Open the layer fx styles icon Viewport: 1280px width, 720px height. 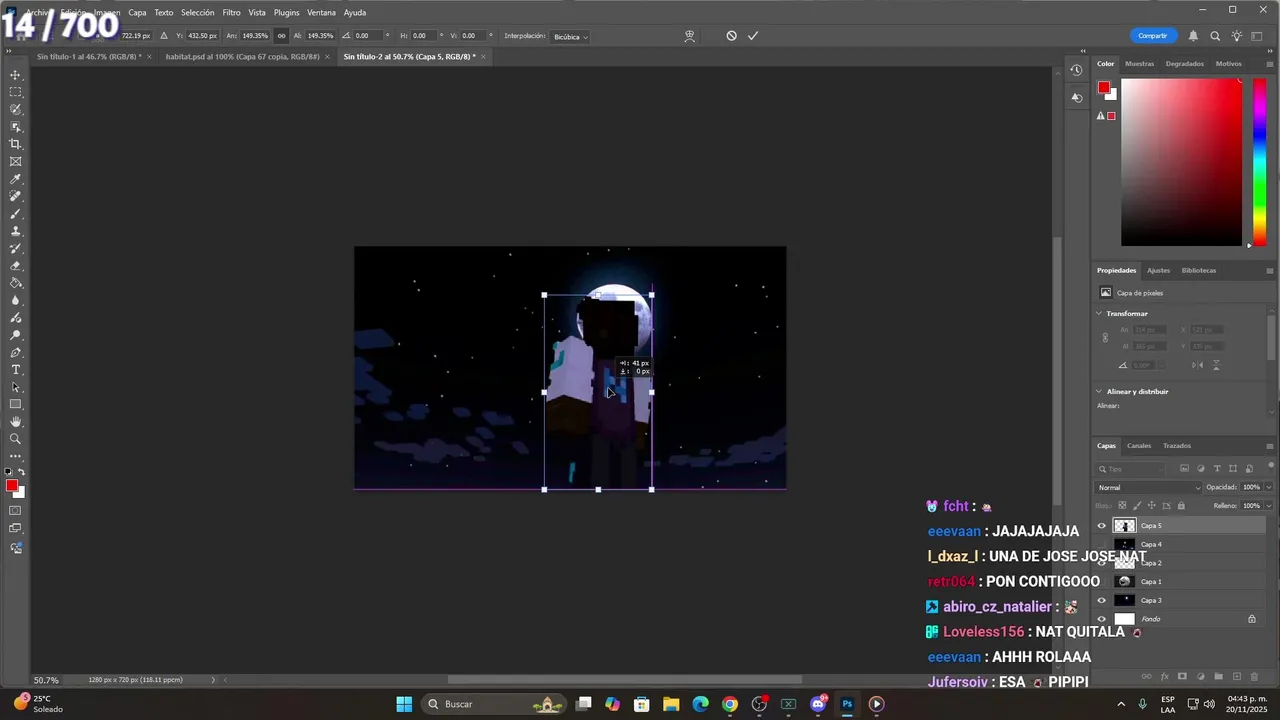click(1164, 677)
